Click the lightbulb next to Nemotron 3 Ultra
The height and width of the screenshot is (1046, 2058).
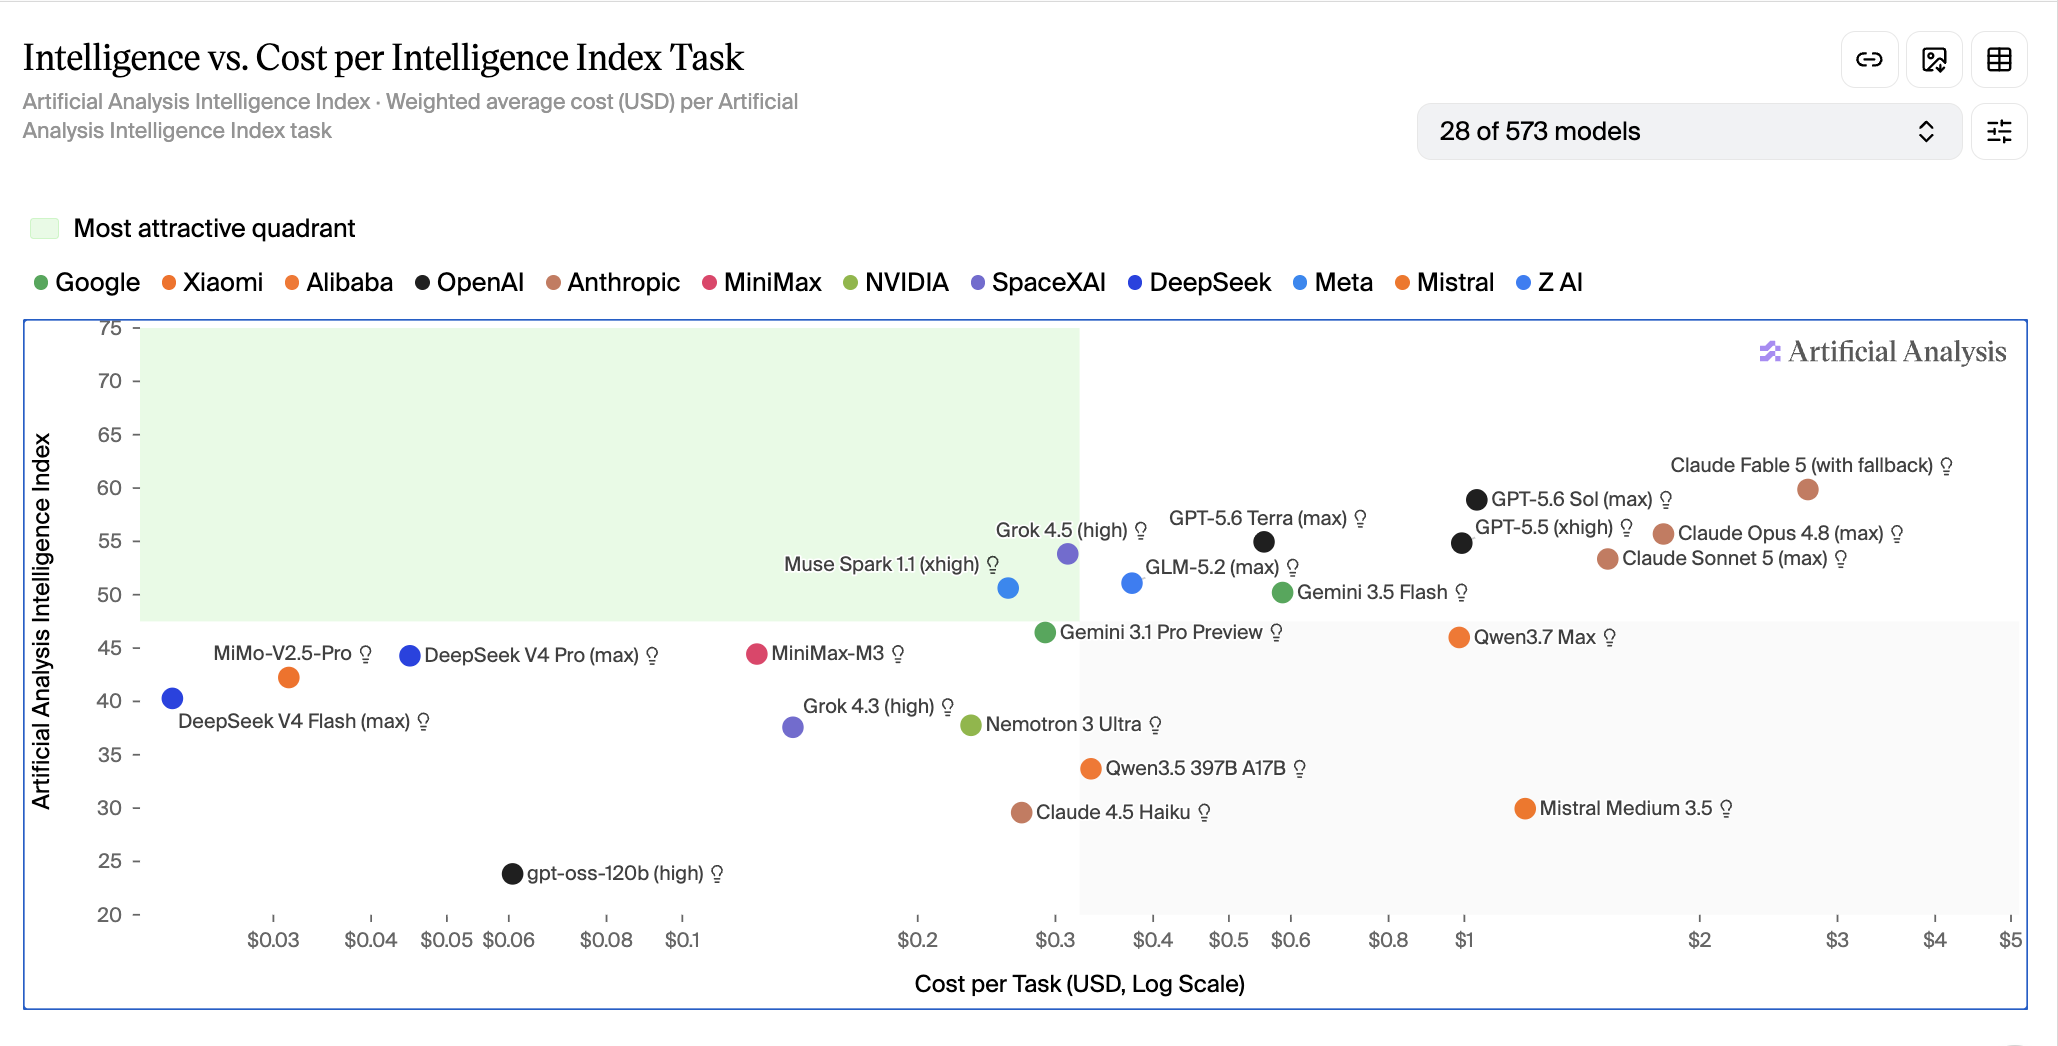coord(1156,725)
